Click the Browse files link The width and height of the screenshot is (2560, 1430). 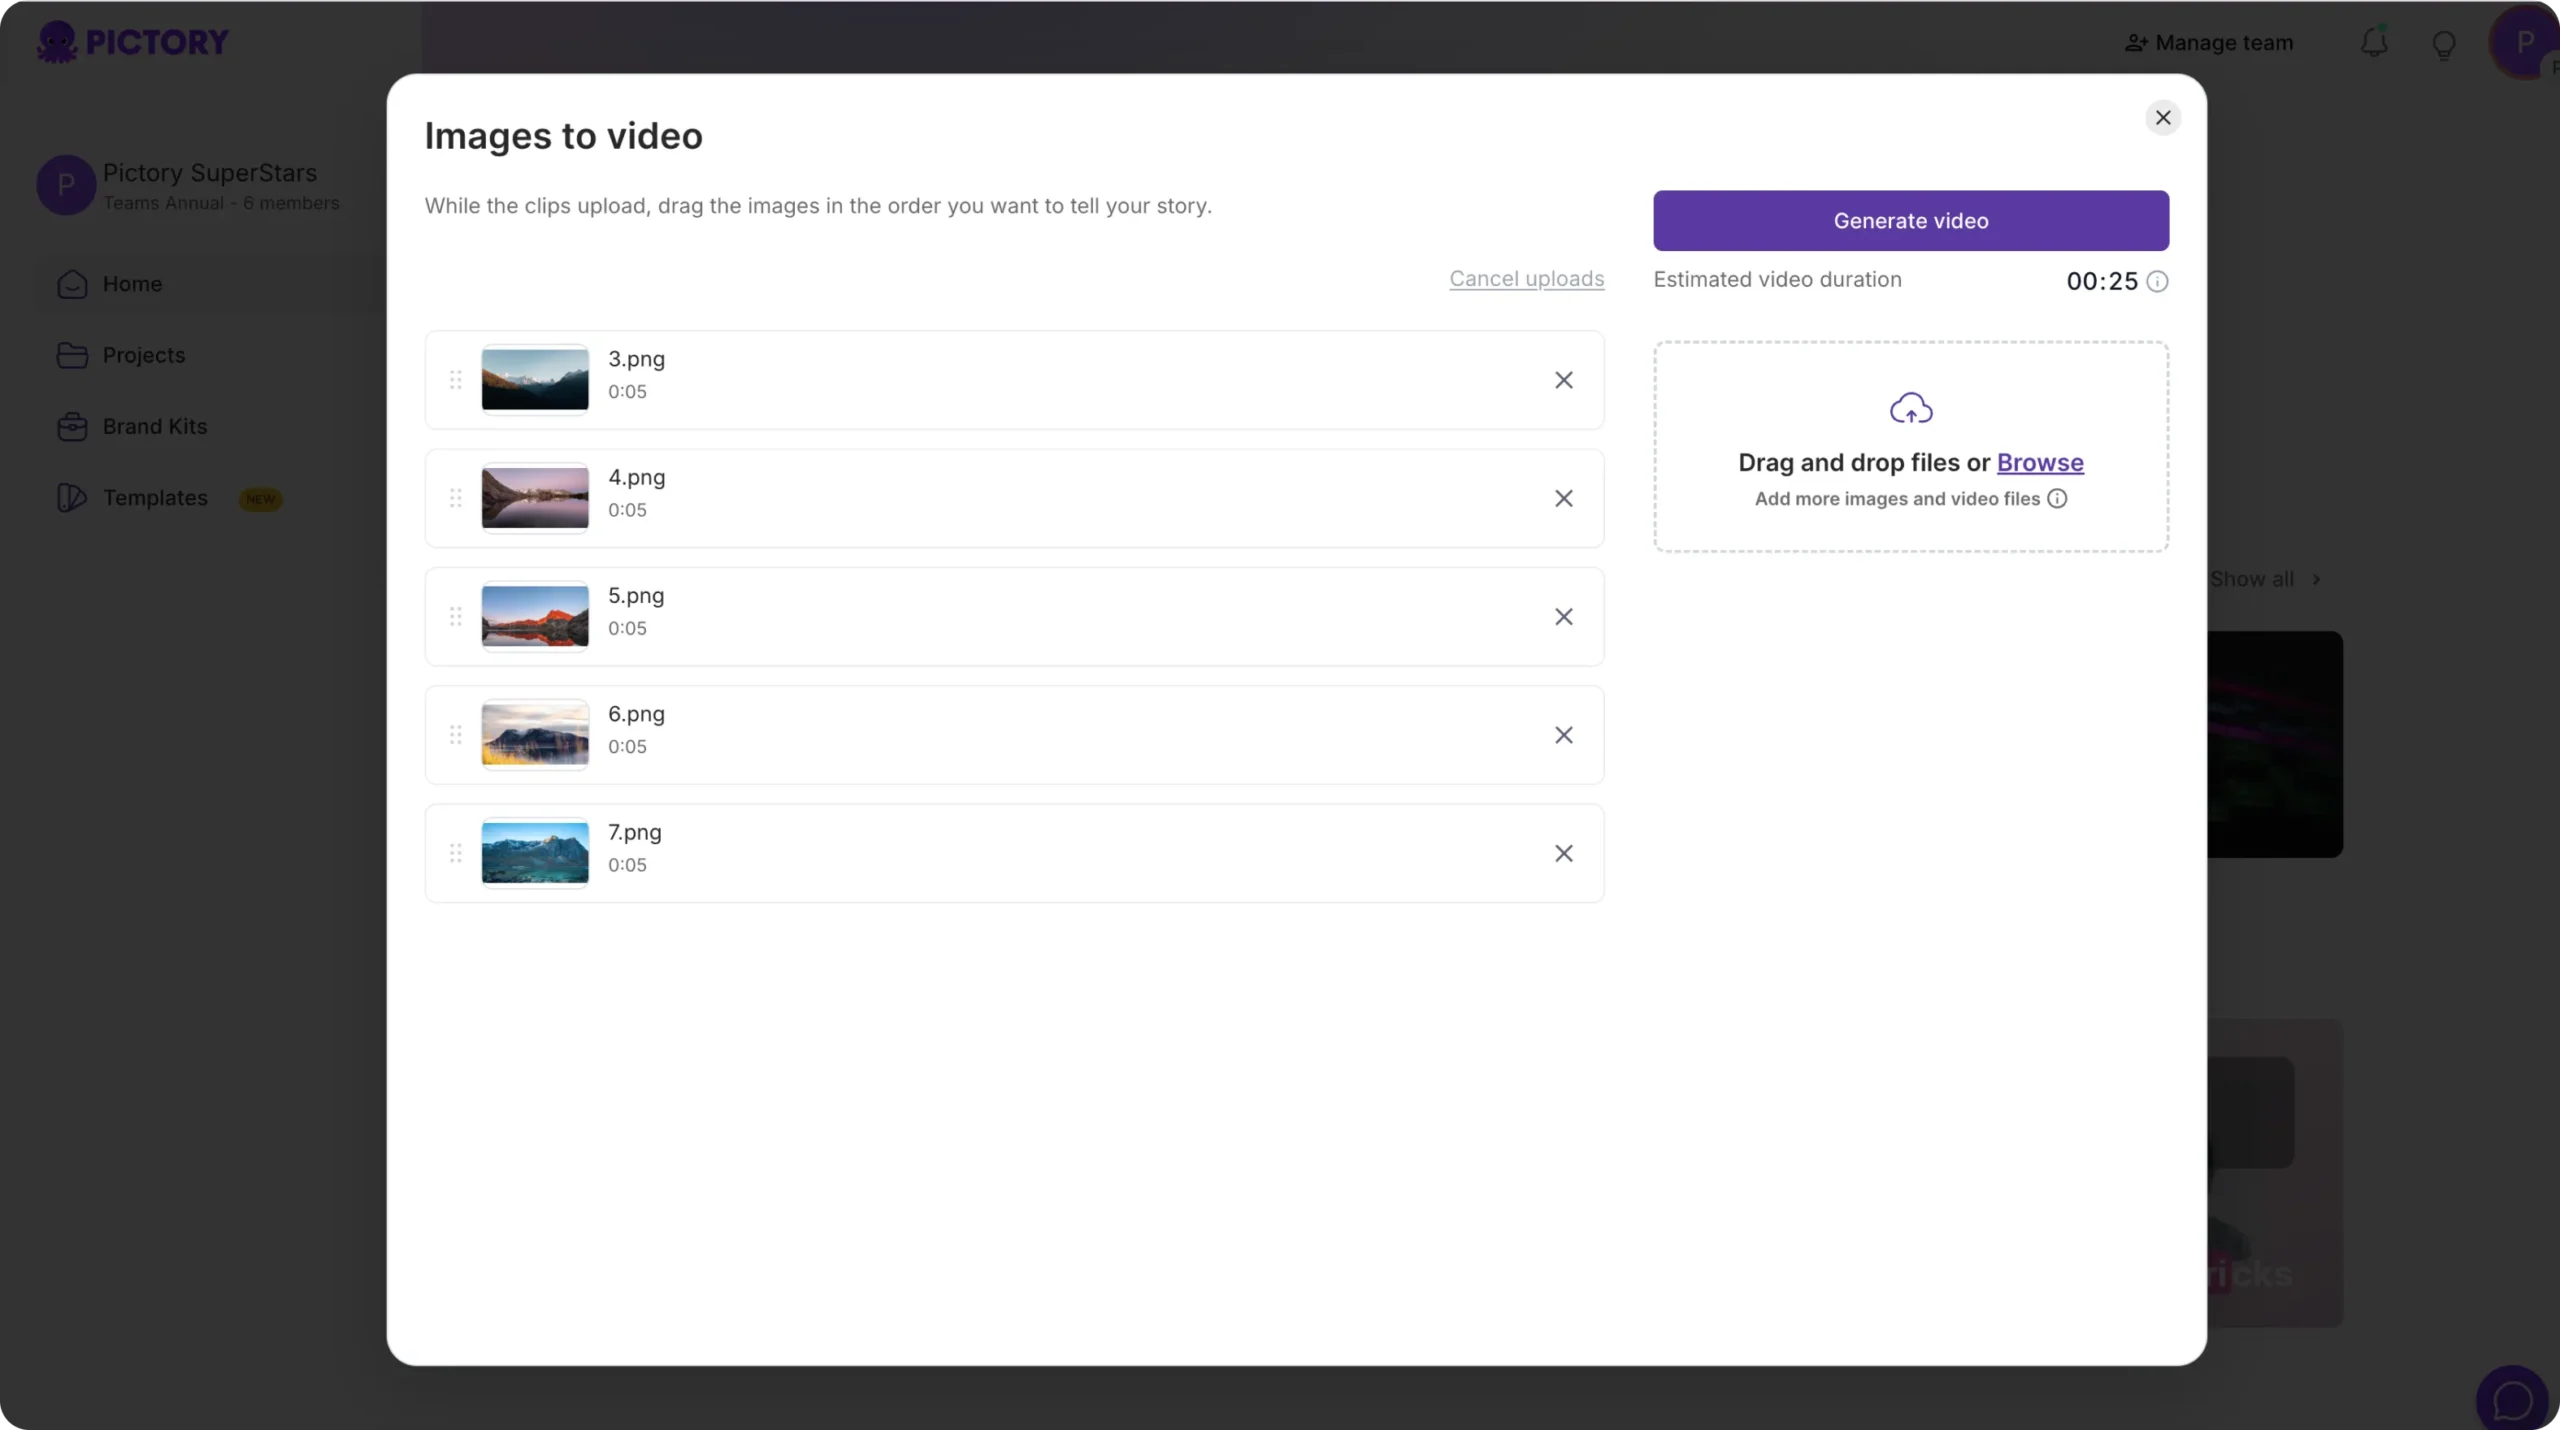2039,463
